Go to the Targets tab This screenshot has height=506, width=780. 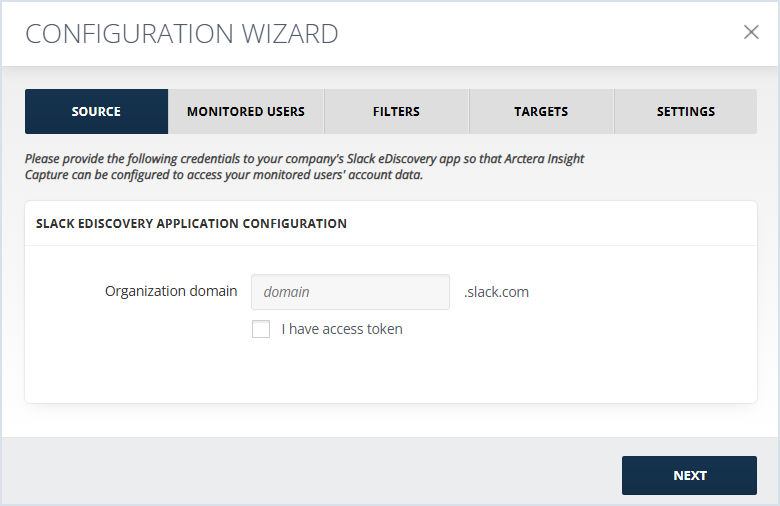click(541, 111)
